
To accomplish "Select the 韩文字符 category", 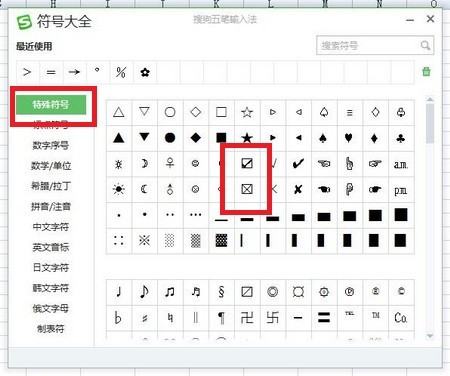I will coord(51,288).
